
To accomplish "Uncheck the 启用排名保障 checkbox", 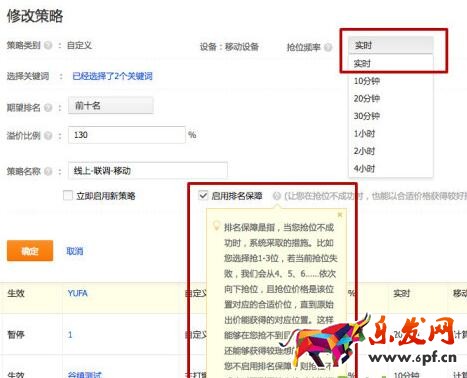I will point(203,195).
